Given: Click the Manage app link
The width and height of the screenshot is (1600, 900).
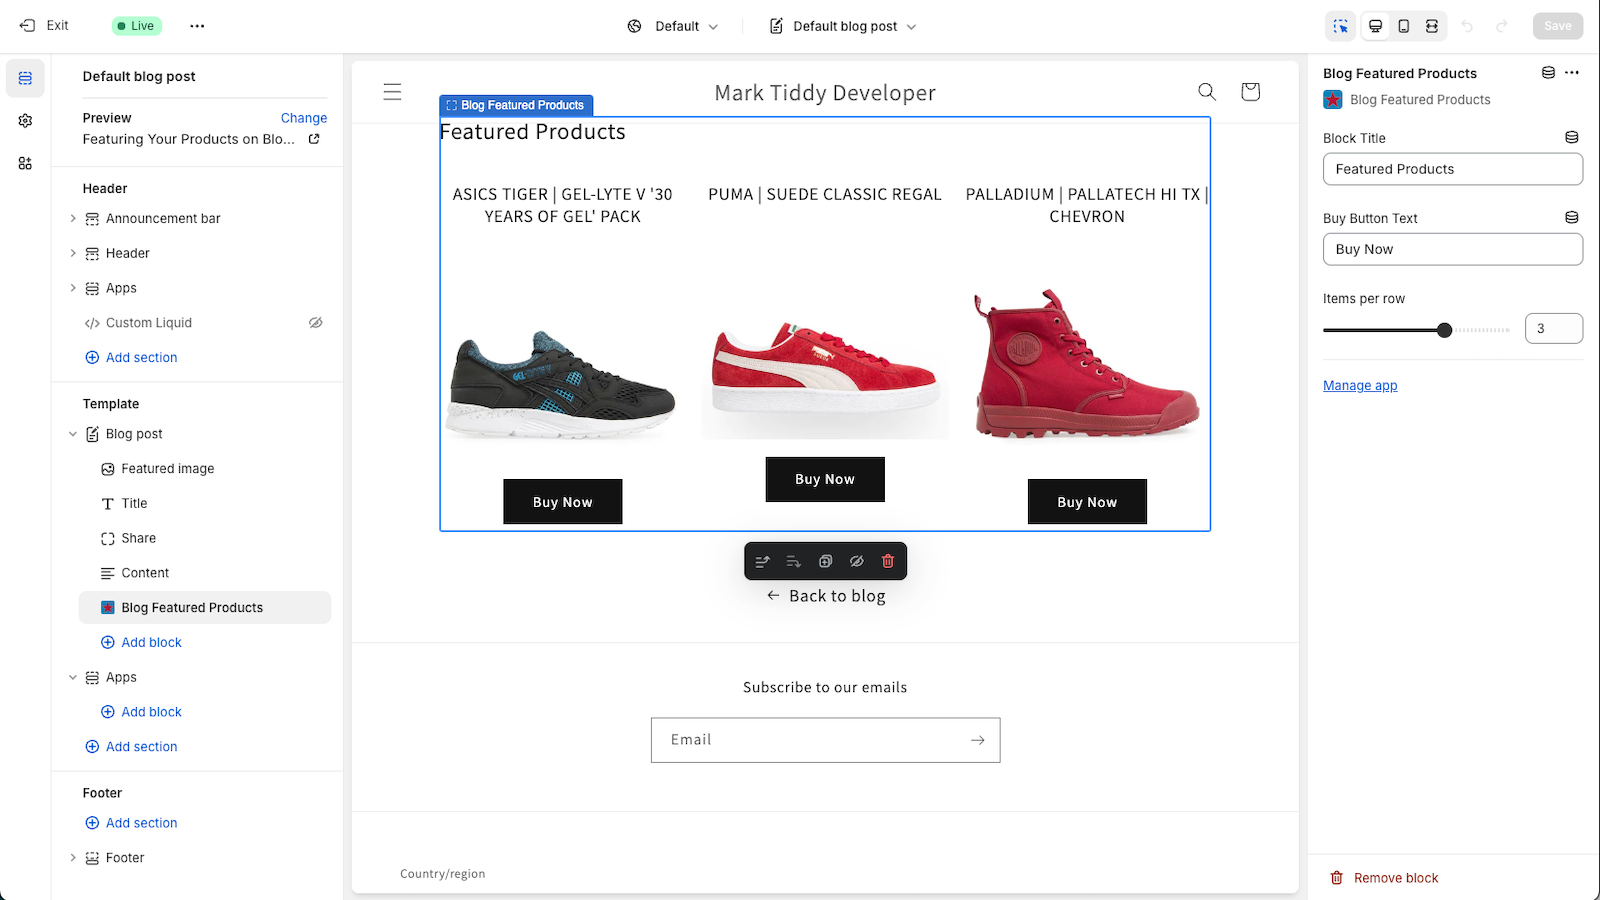Looking at the screenshot, I should pyautogui.click(x=1360, y=386).
